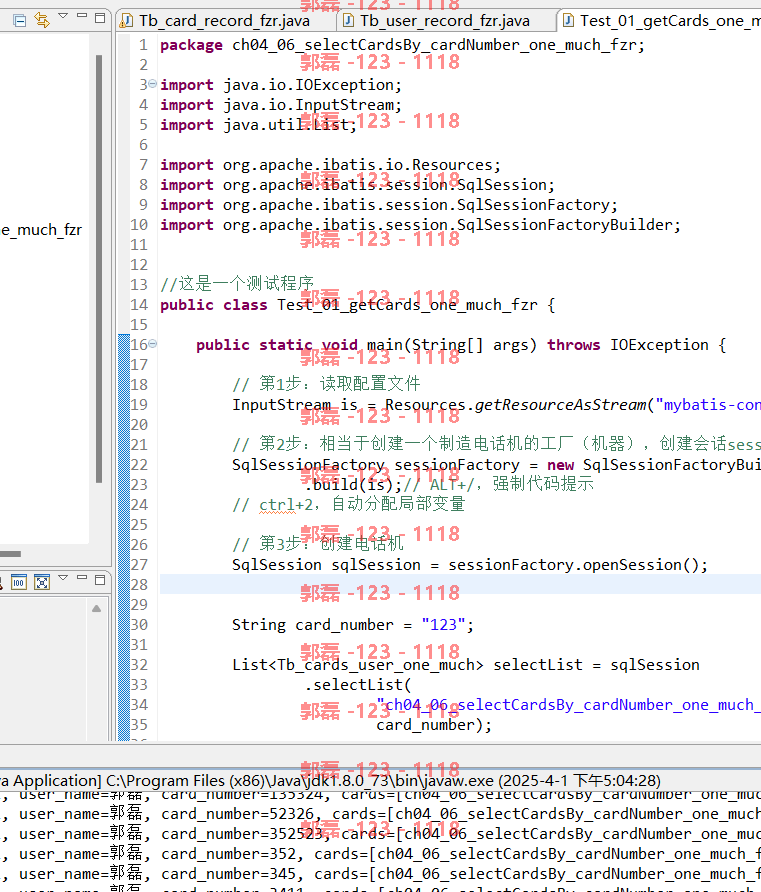Click class name 'Test_01_getCards_one_much_fzr' on line 14
The height and width of the screenshot is (892, 761).
pyautogui.click(x=407, y=305)
